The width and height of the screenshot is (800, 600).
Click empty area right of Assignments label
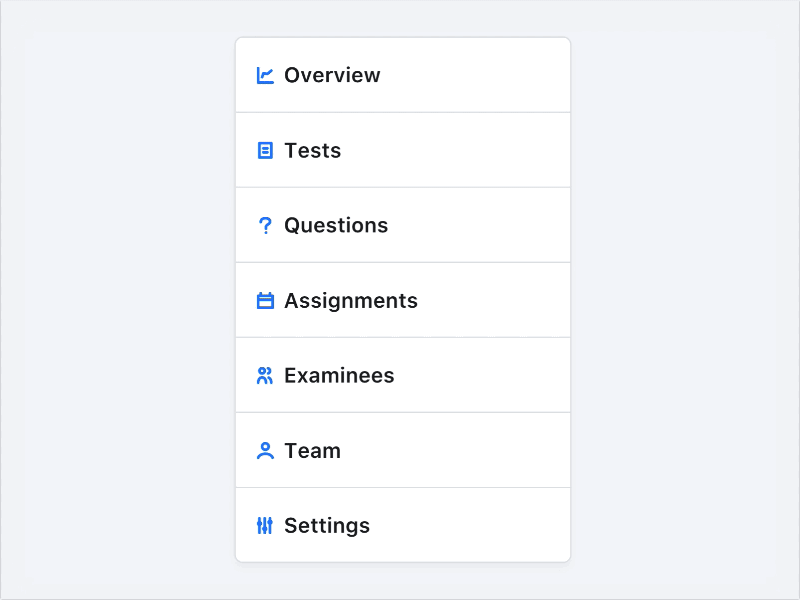490,301
